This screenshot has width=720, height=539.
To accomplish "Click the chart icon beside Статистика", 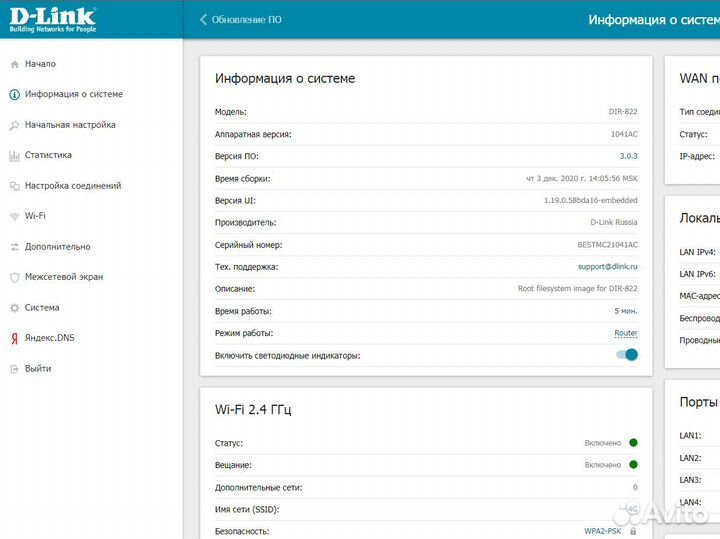I will click(14, 156).
